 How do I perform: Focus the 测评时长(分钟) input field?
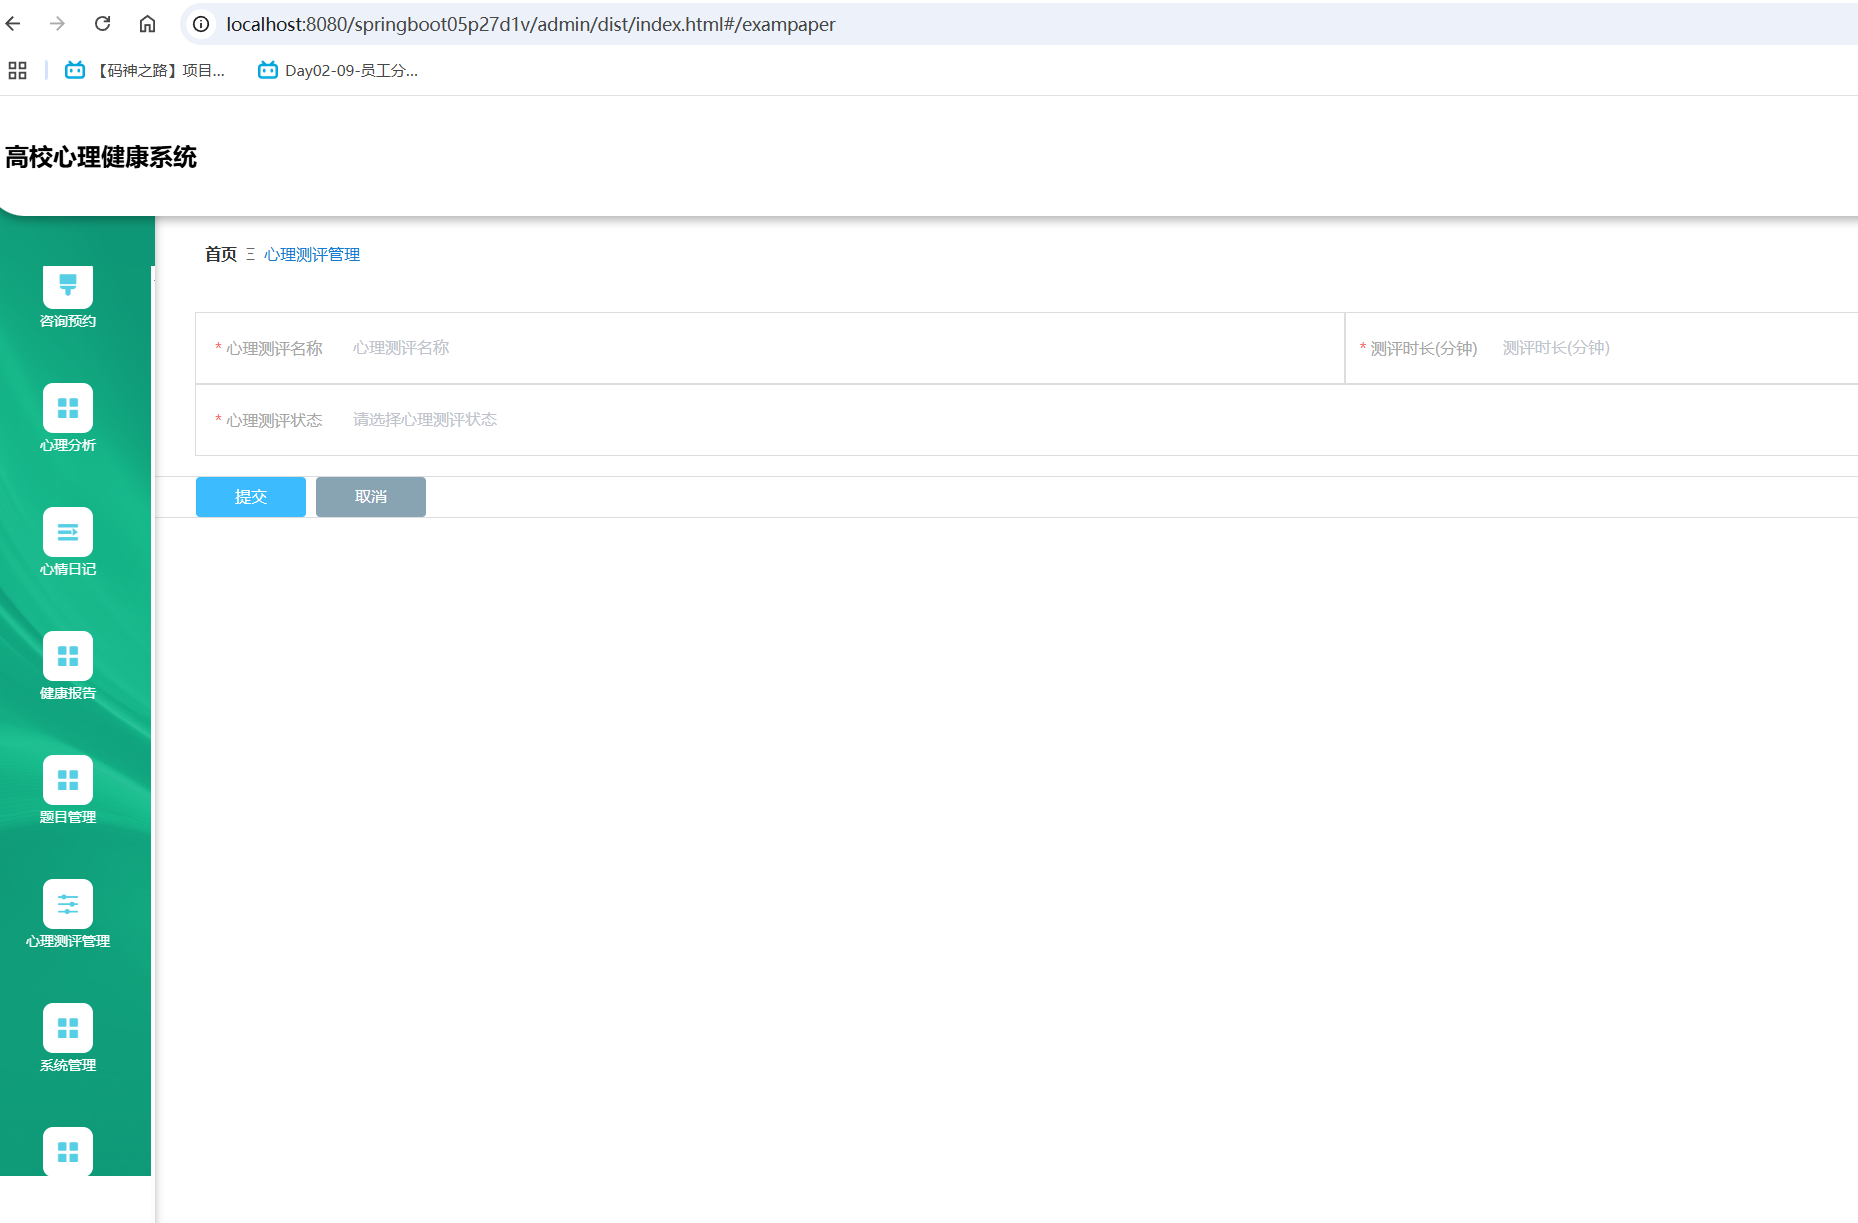pyautogui.click(x=1670, y=348)
